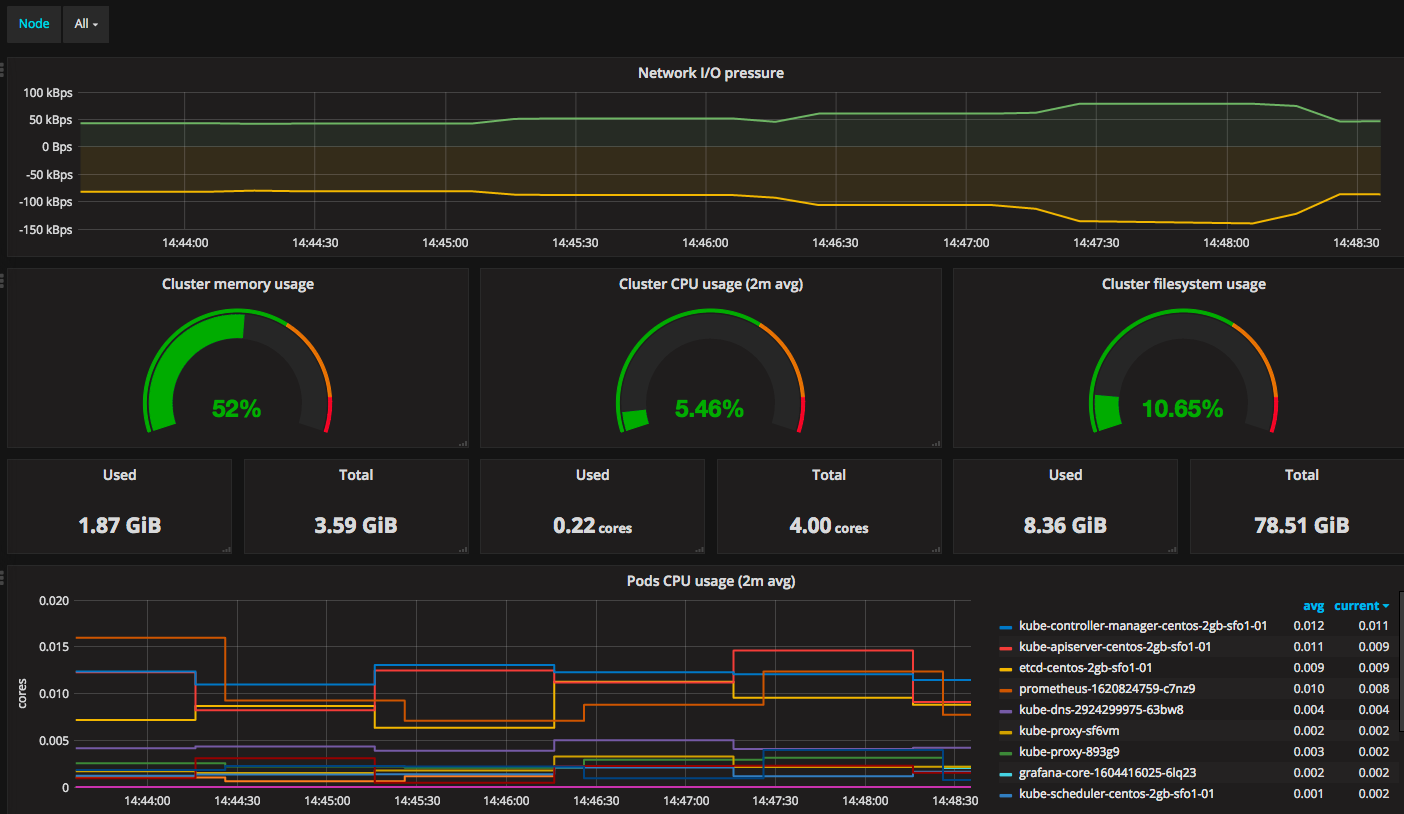
Task: Click the sort caret next to current
Action: point(1385,607)
